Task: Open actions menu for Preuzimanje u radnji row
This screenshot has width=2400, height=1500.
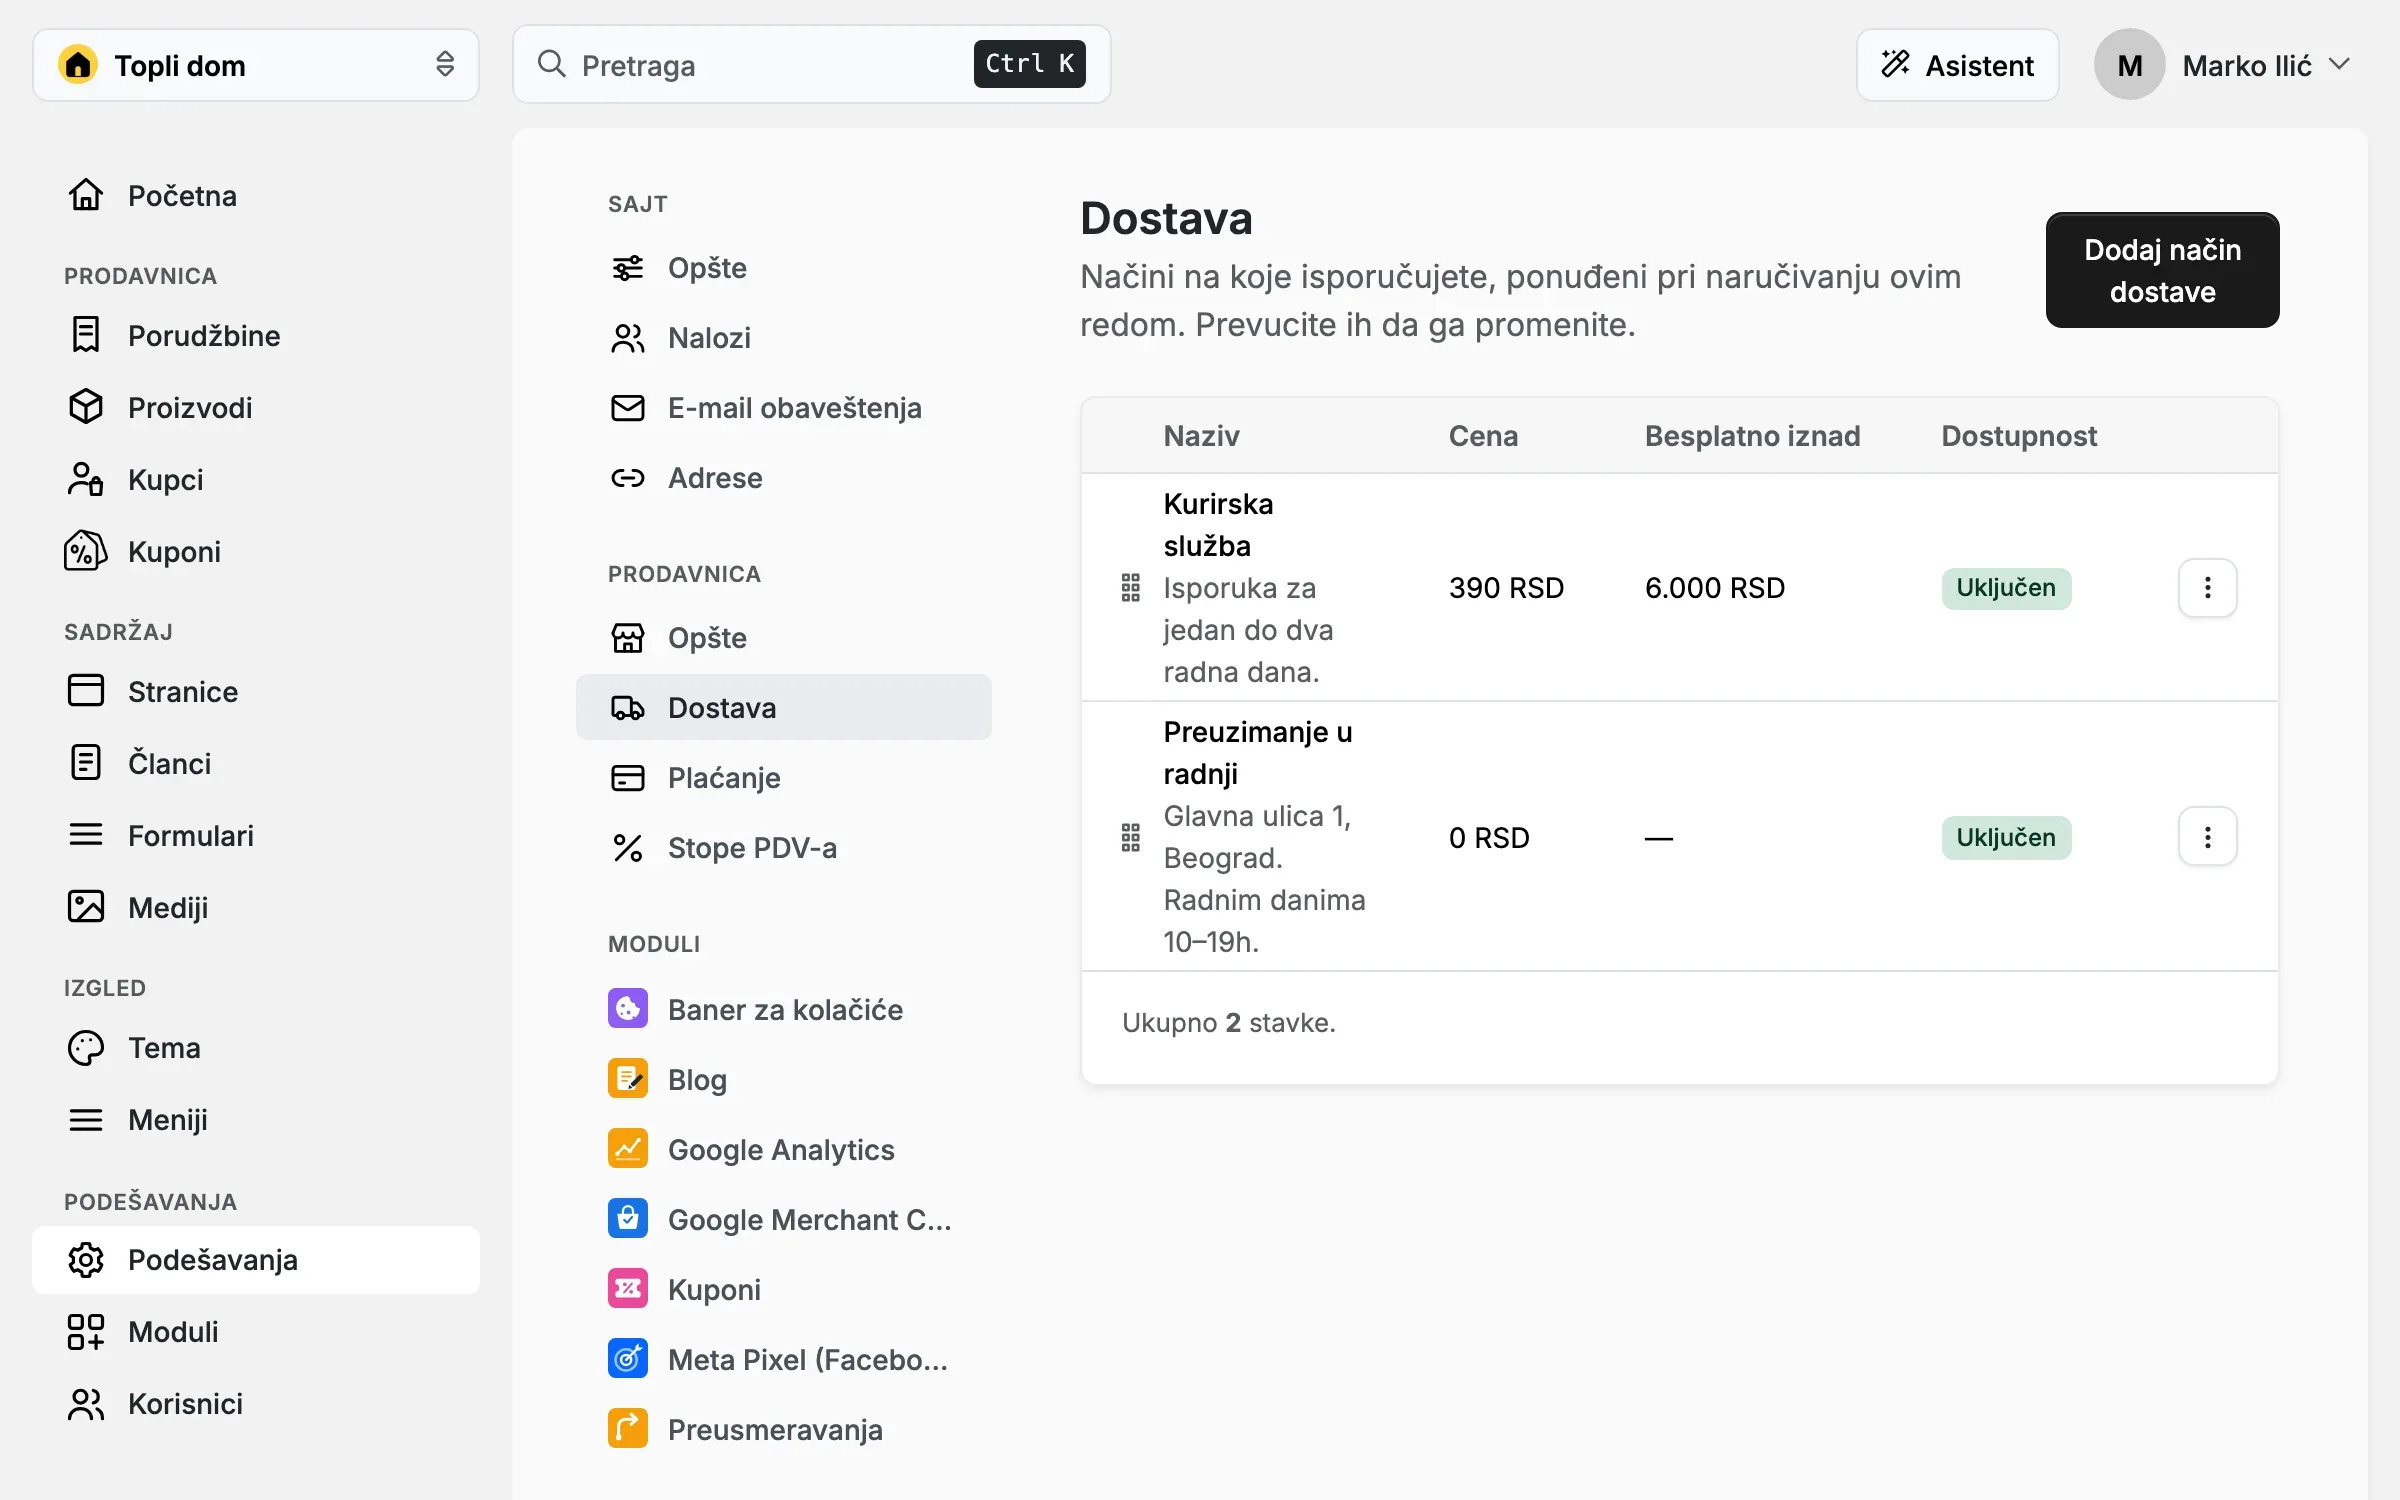Action: (x=2207, y=837)
